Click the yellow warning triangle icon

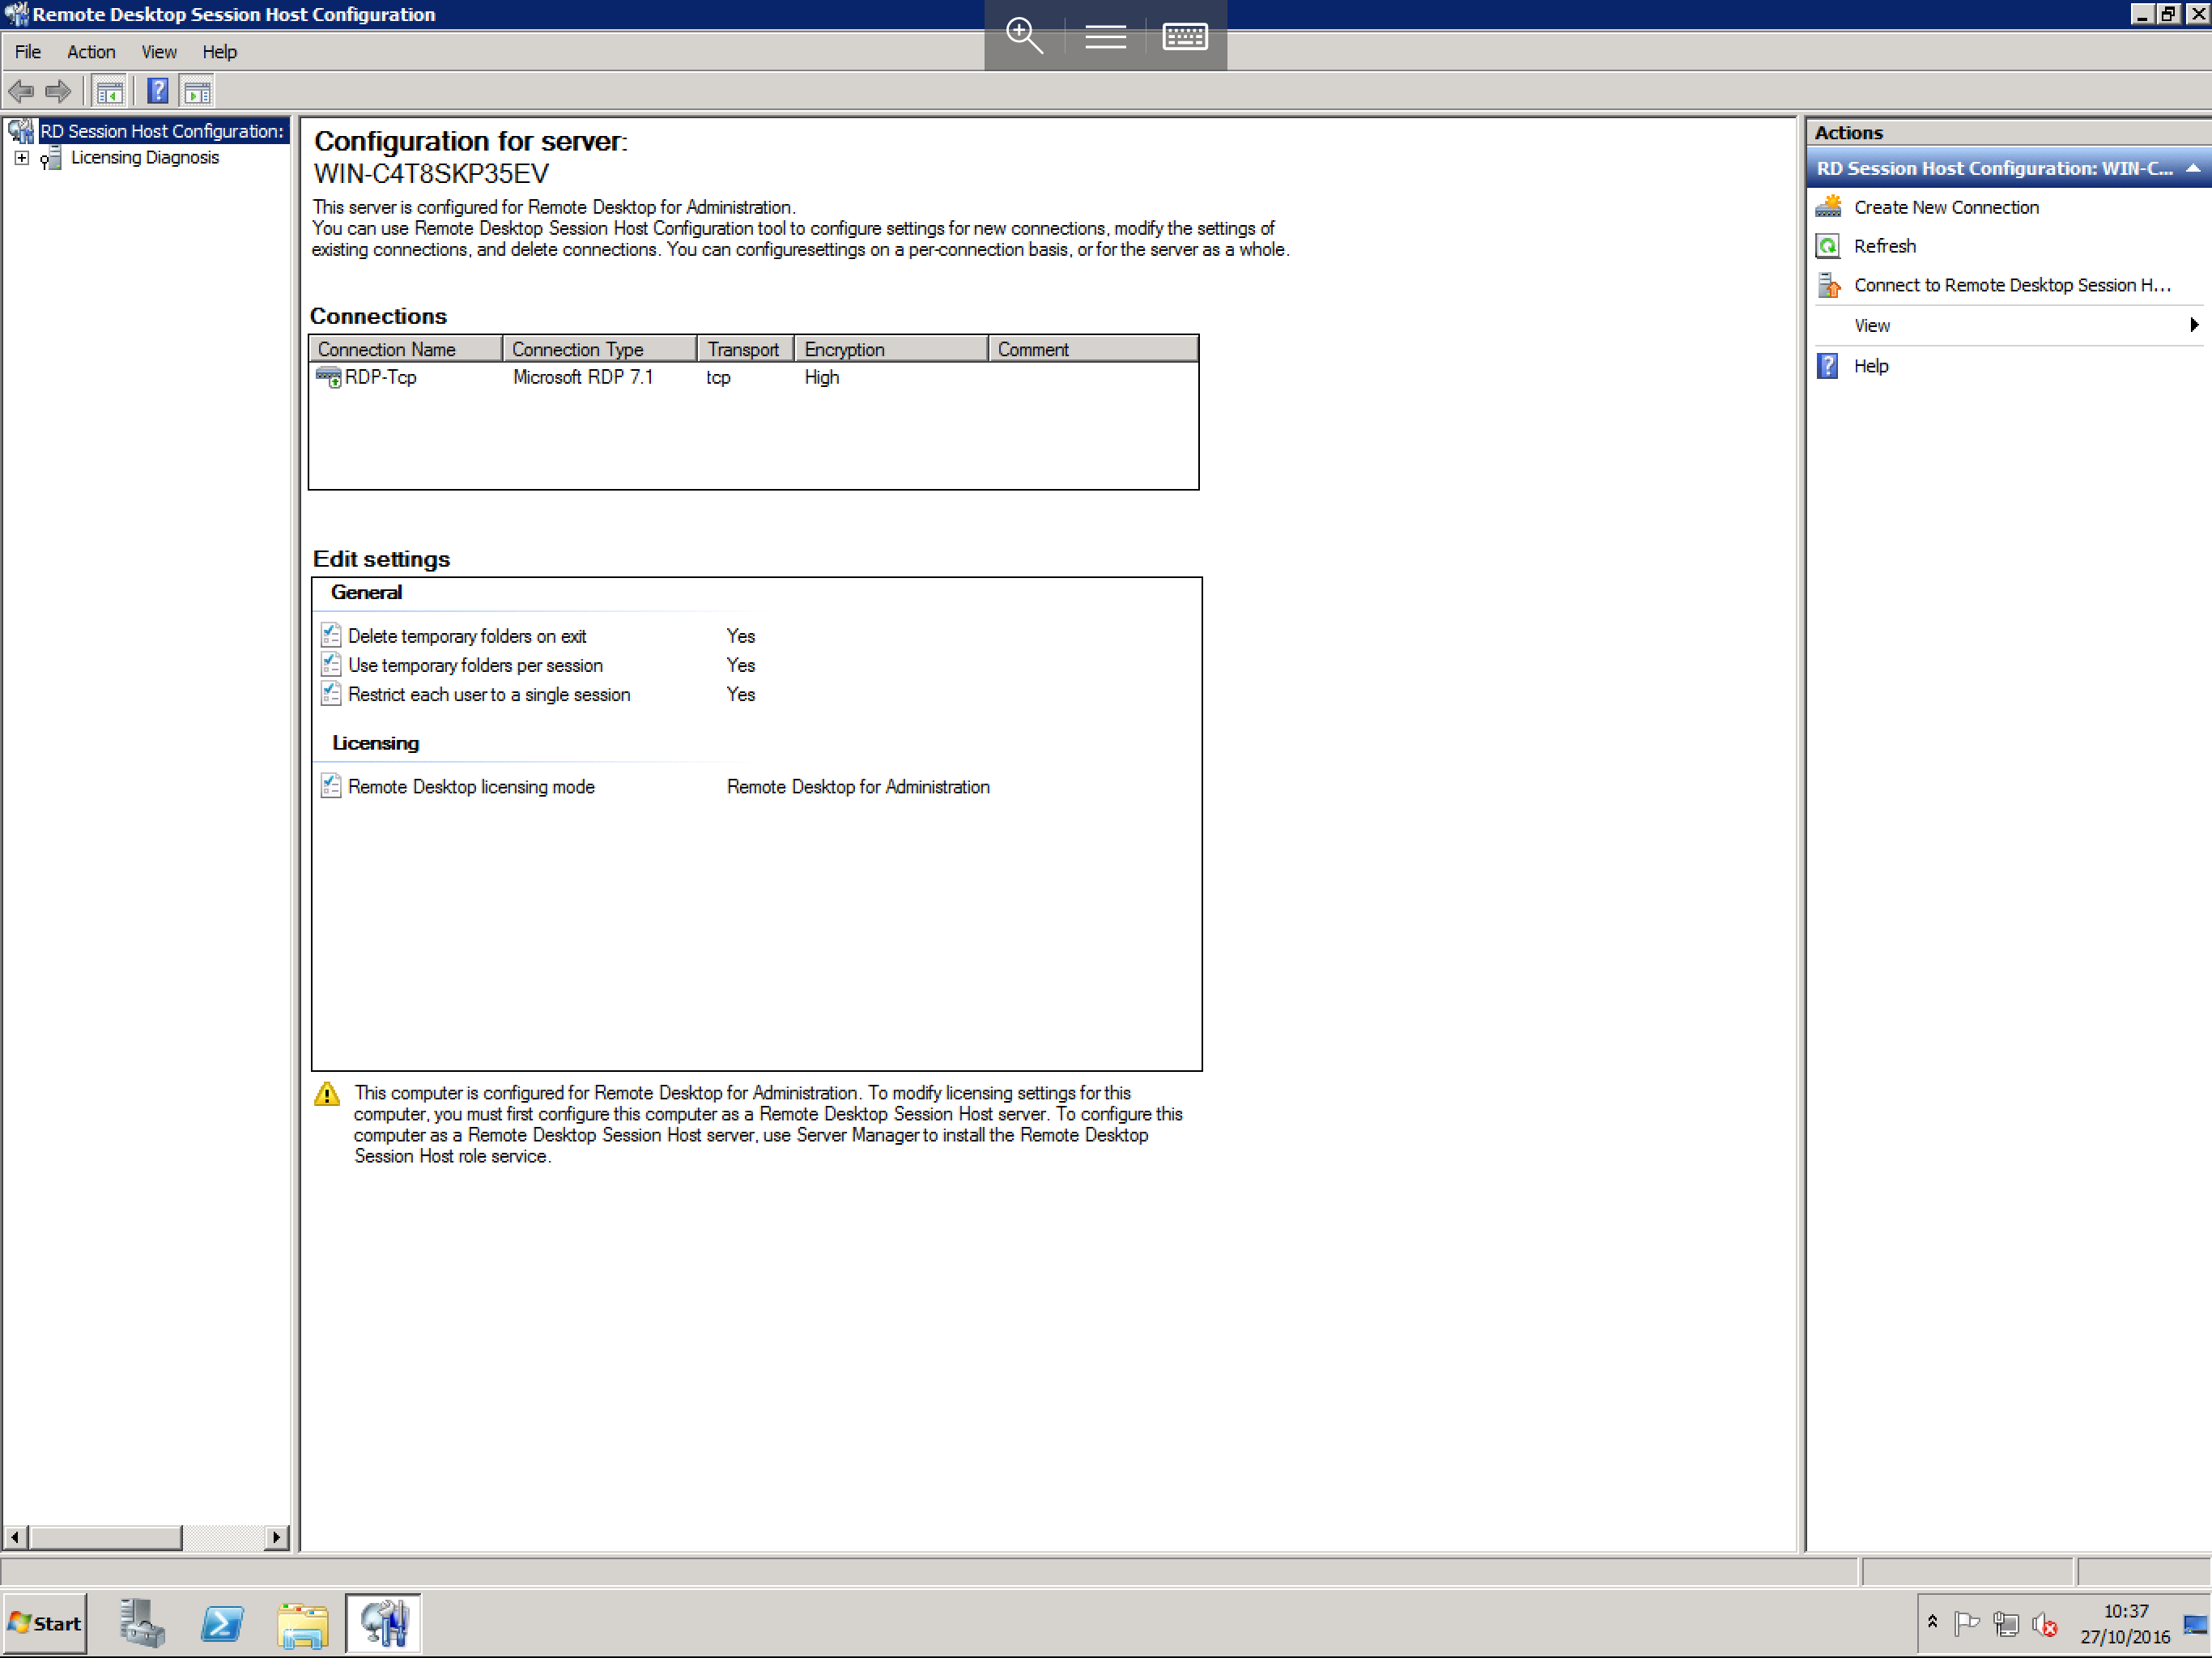(327, 1094)
